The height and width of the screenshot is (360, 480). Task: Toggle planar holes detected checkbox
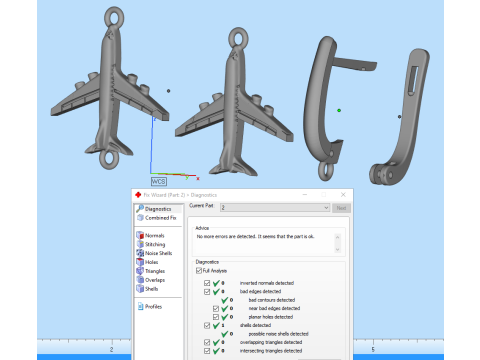click(216, 317)
